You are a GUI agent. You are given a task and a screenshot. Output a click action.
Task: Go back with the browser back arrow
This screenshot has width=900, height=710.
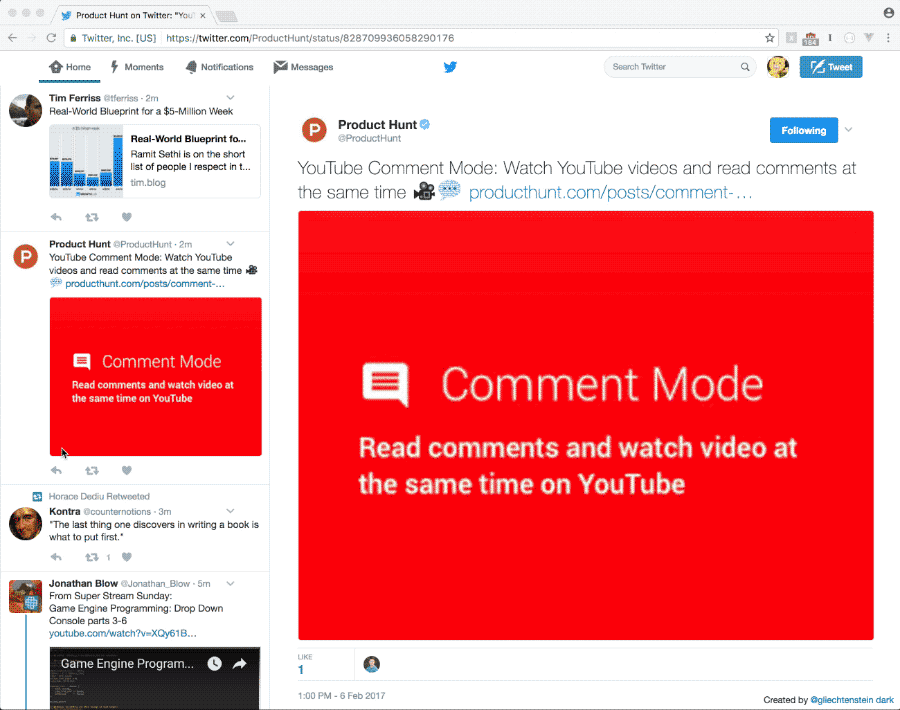[13, 38]
